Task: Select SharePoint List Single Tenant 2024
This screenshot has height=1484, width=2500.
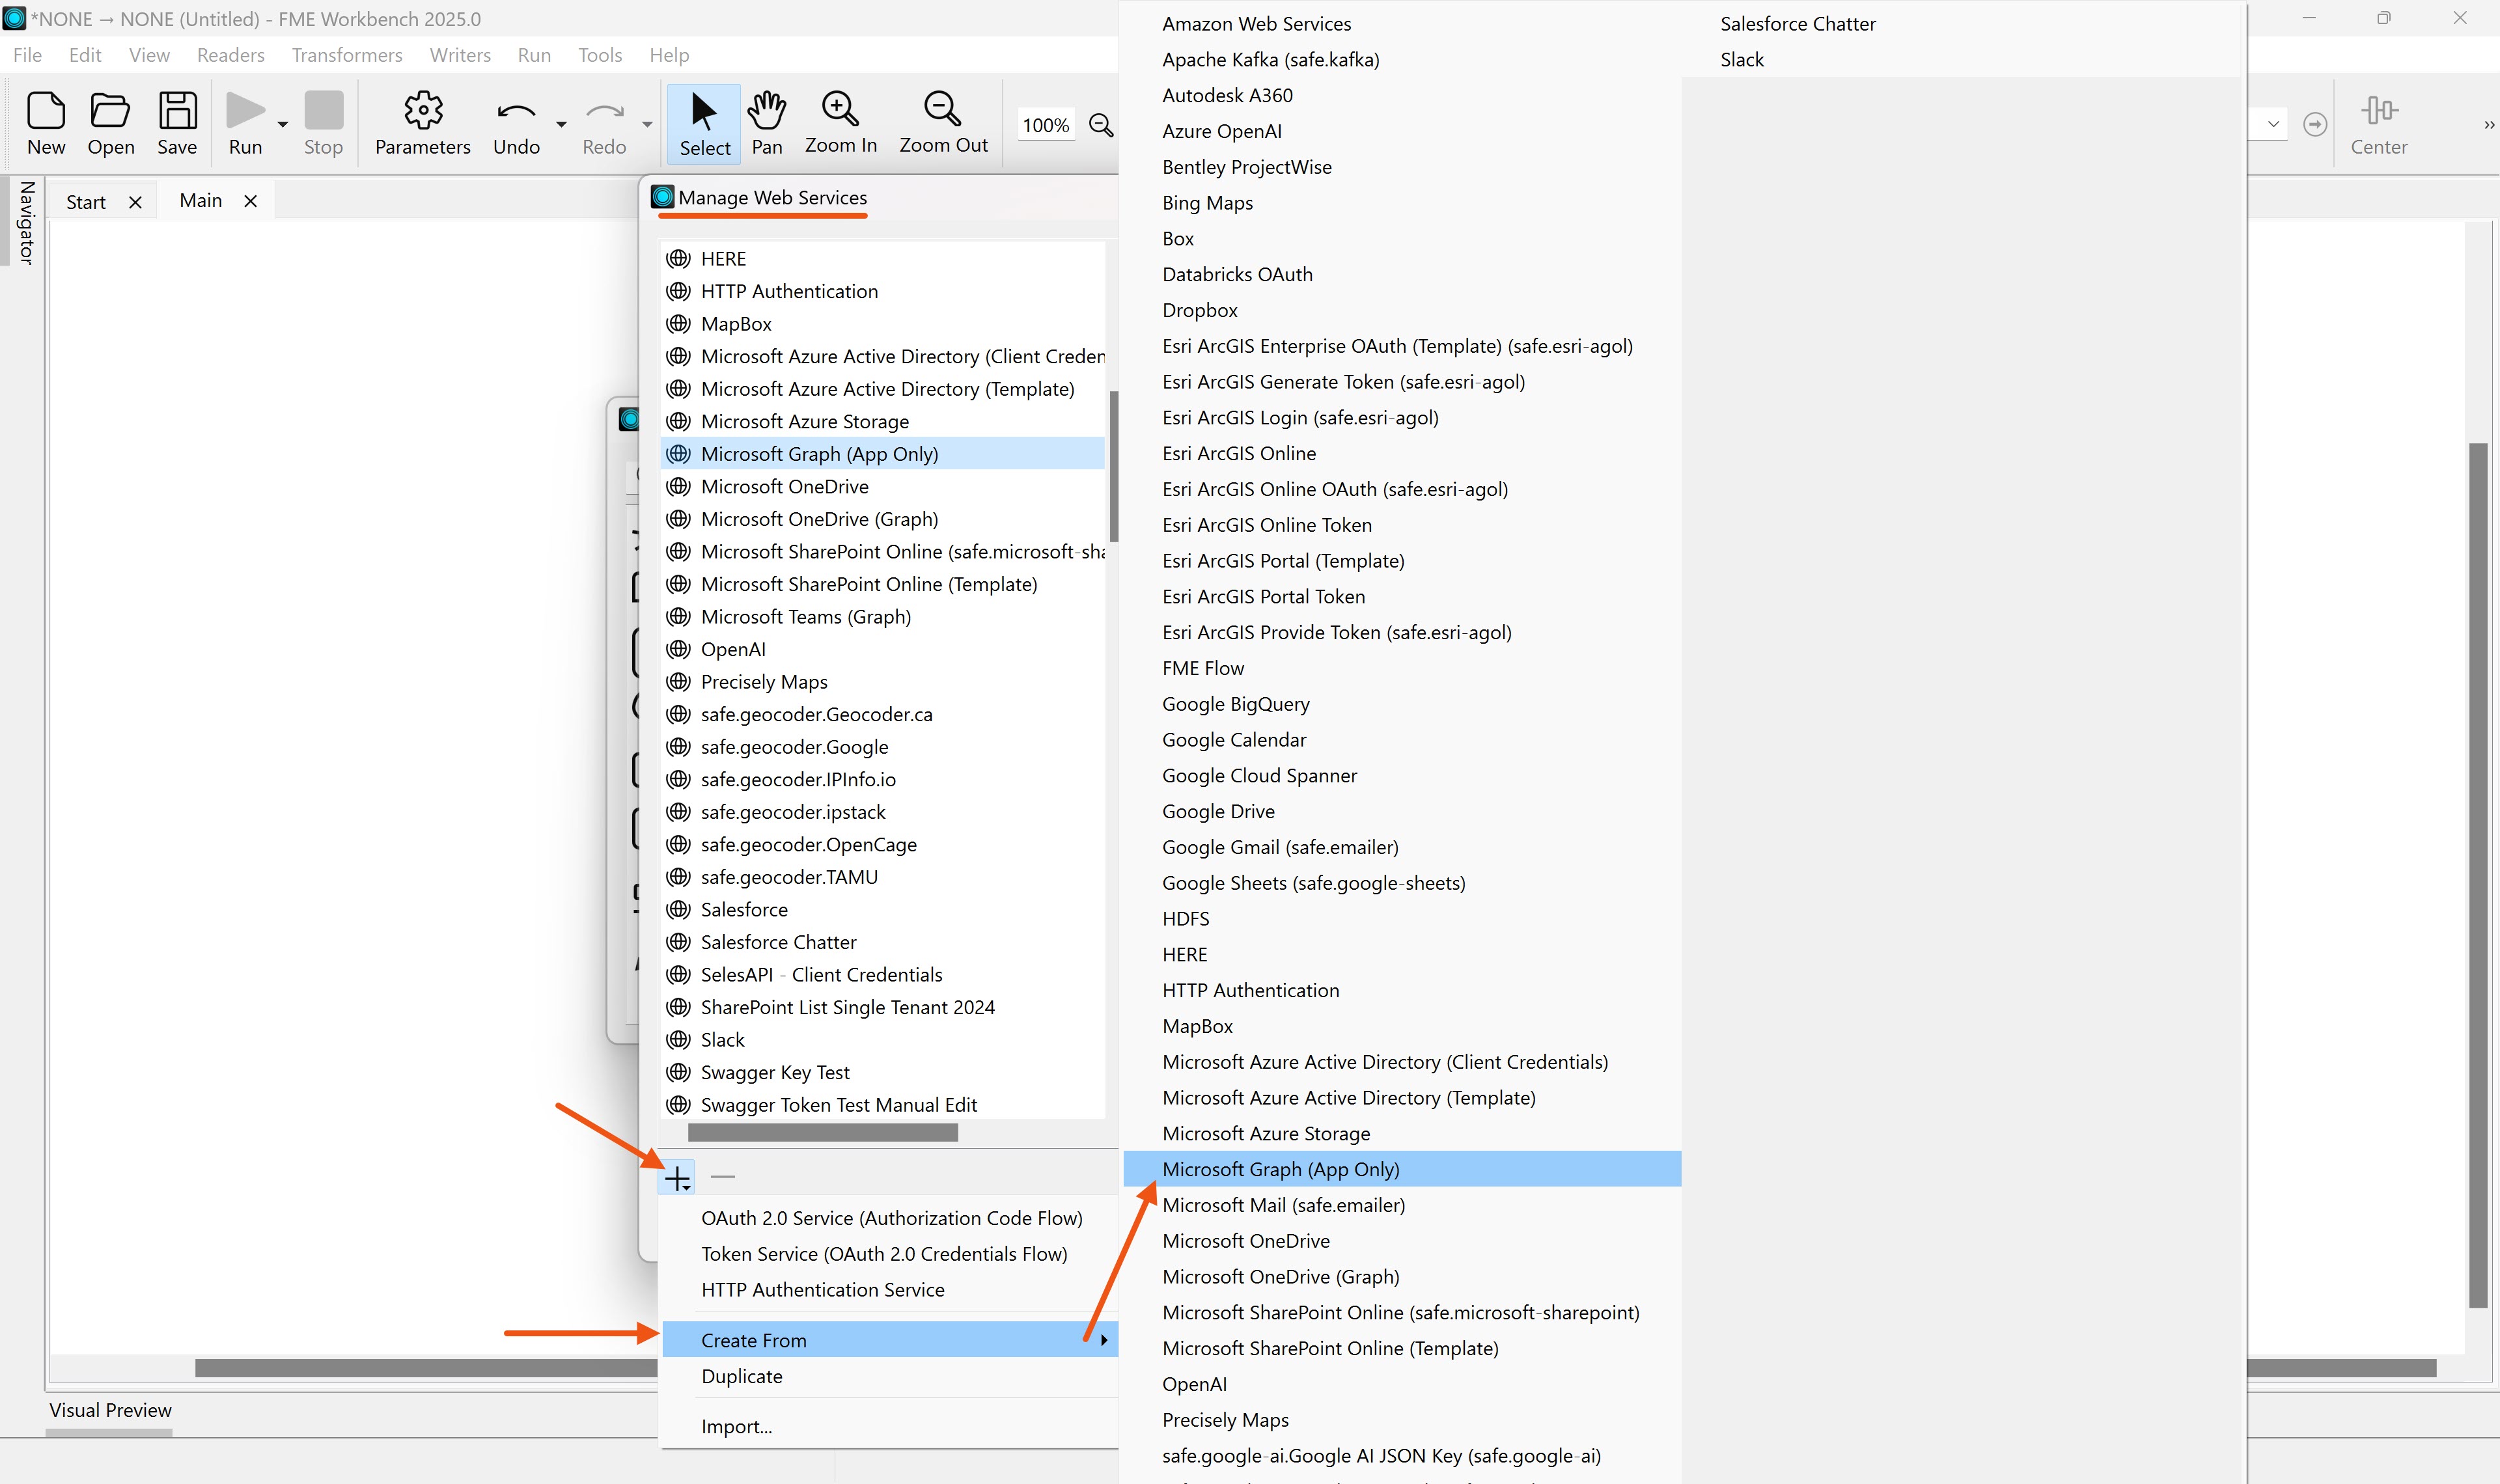Action: [883, 1007]
